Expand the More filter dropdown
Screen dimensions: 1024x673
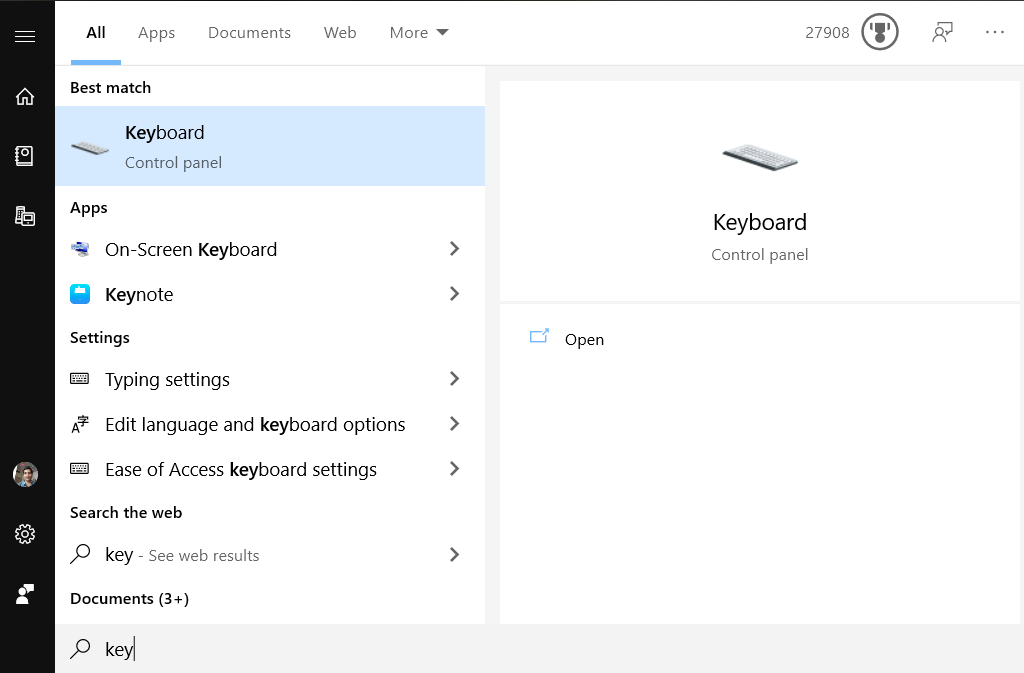417,32
